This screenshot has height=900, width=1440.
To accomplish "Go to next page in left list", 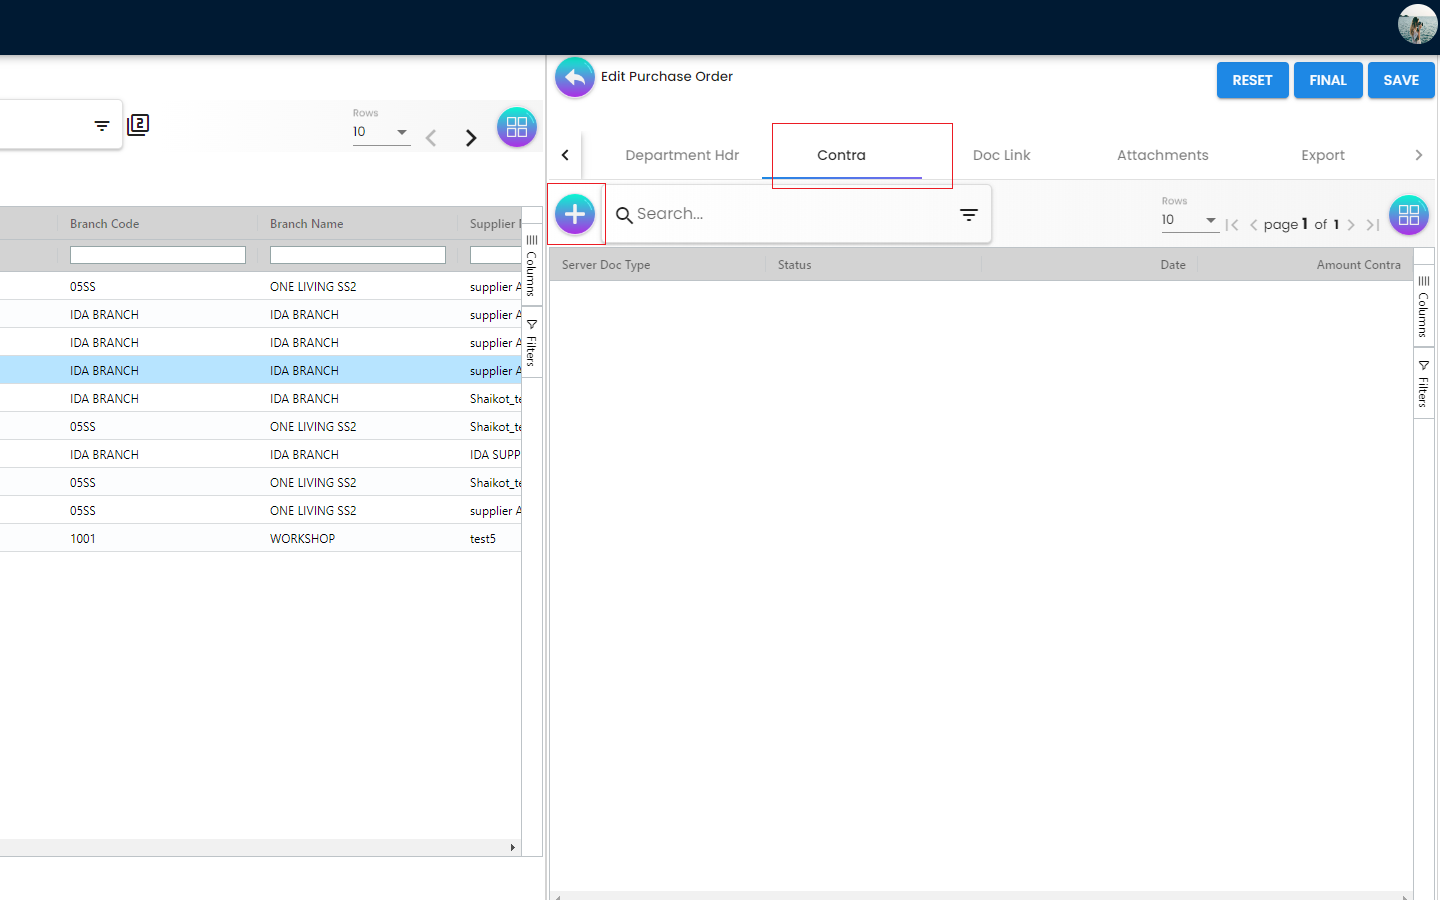I will pyautogui.click(x=471, y=138).
